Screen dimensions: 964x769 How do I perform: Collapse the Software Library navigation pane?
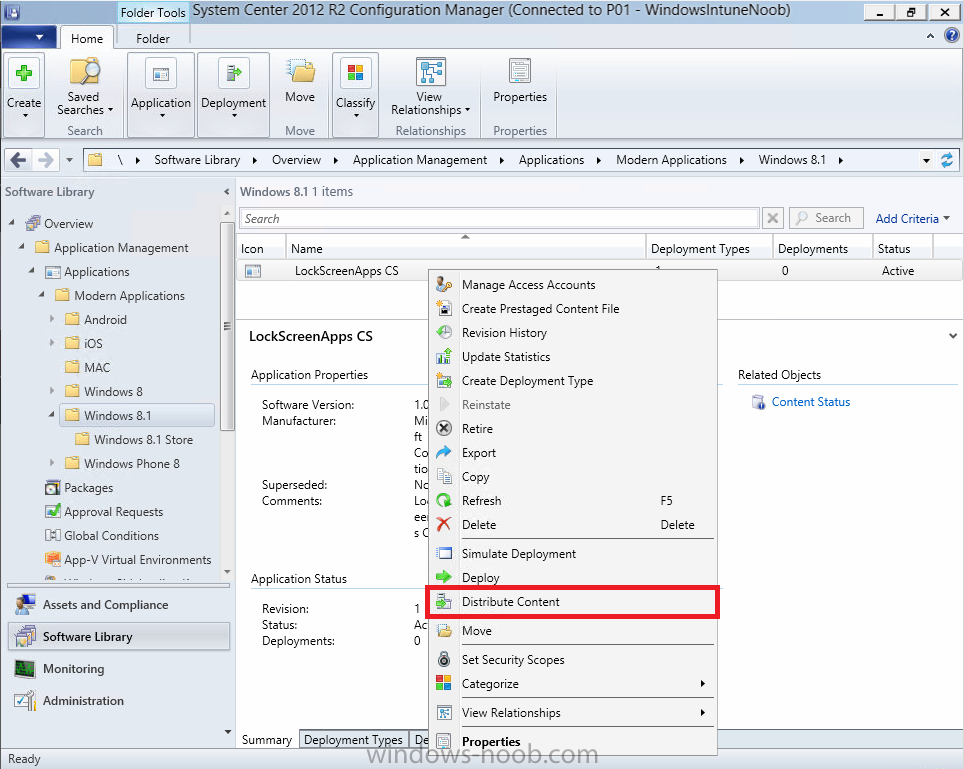(227, 192)
